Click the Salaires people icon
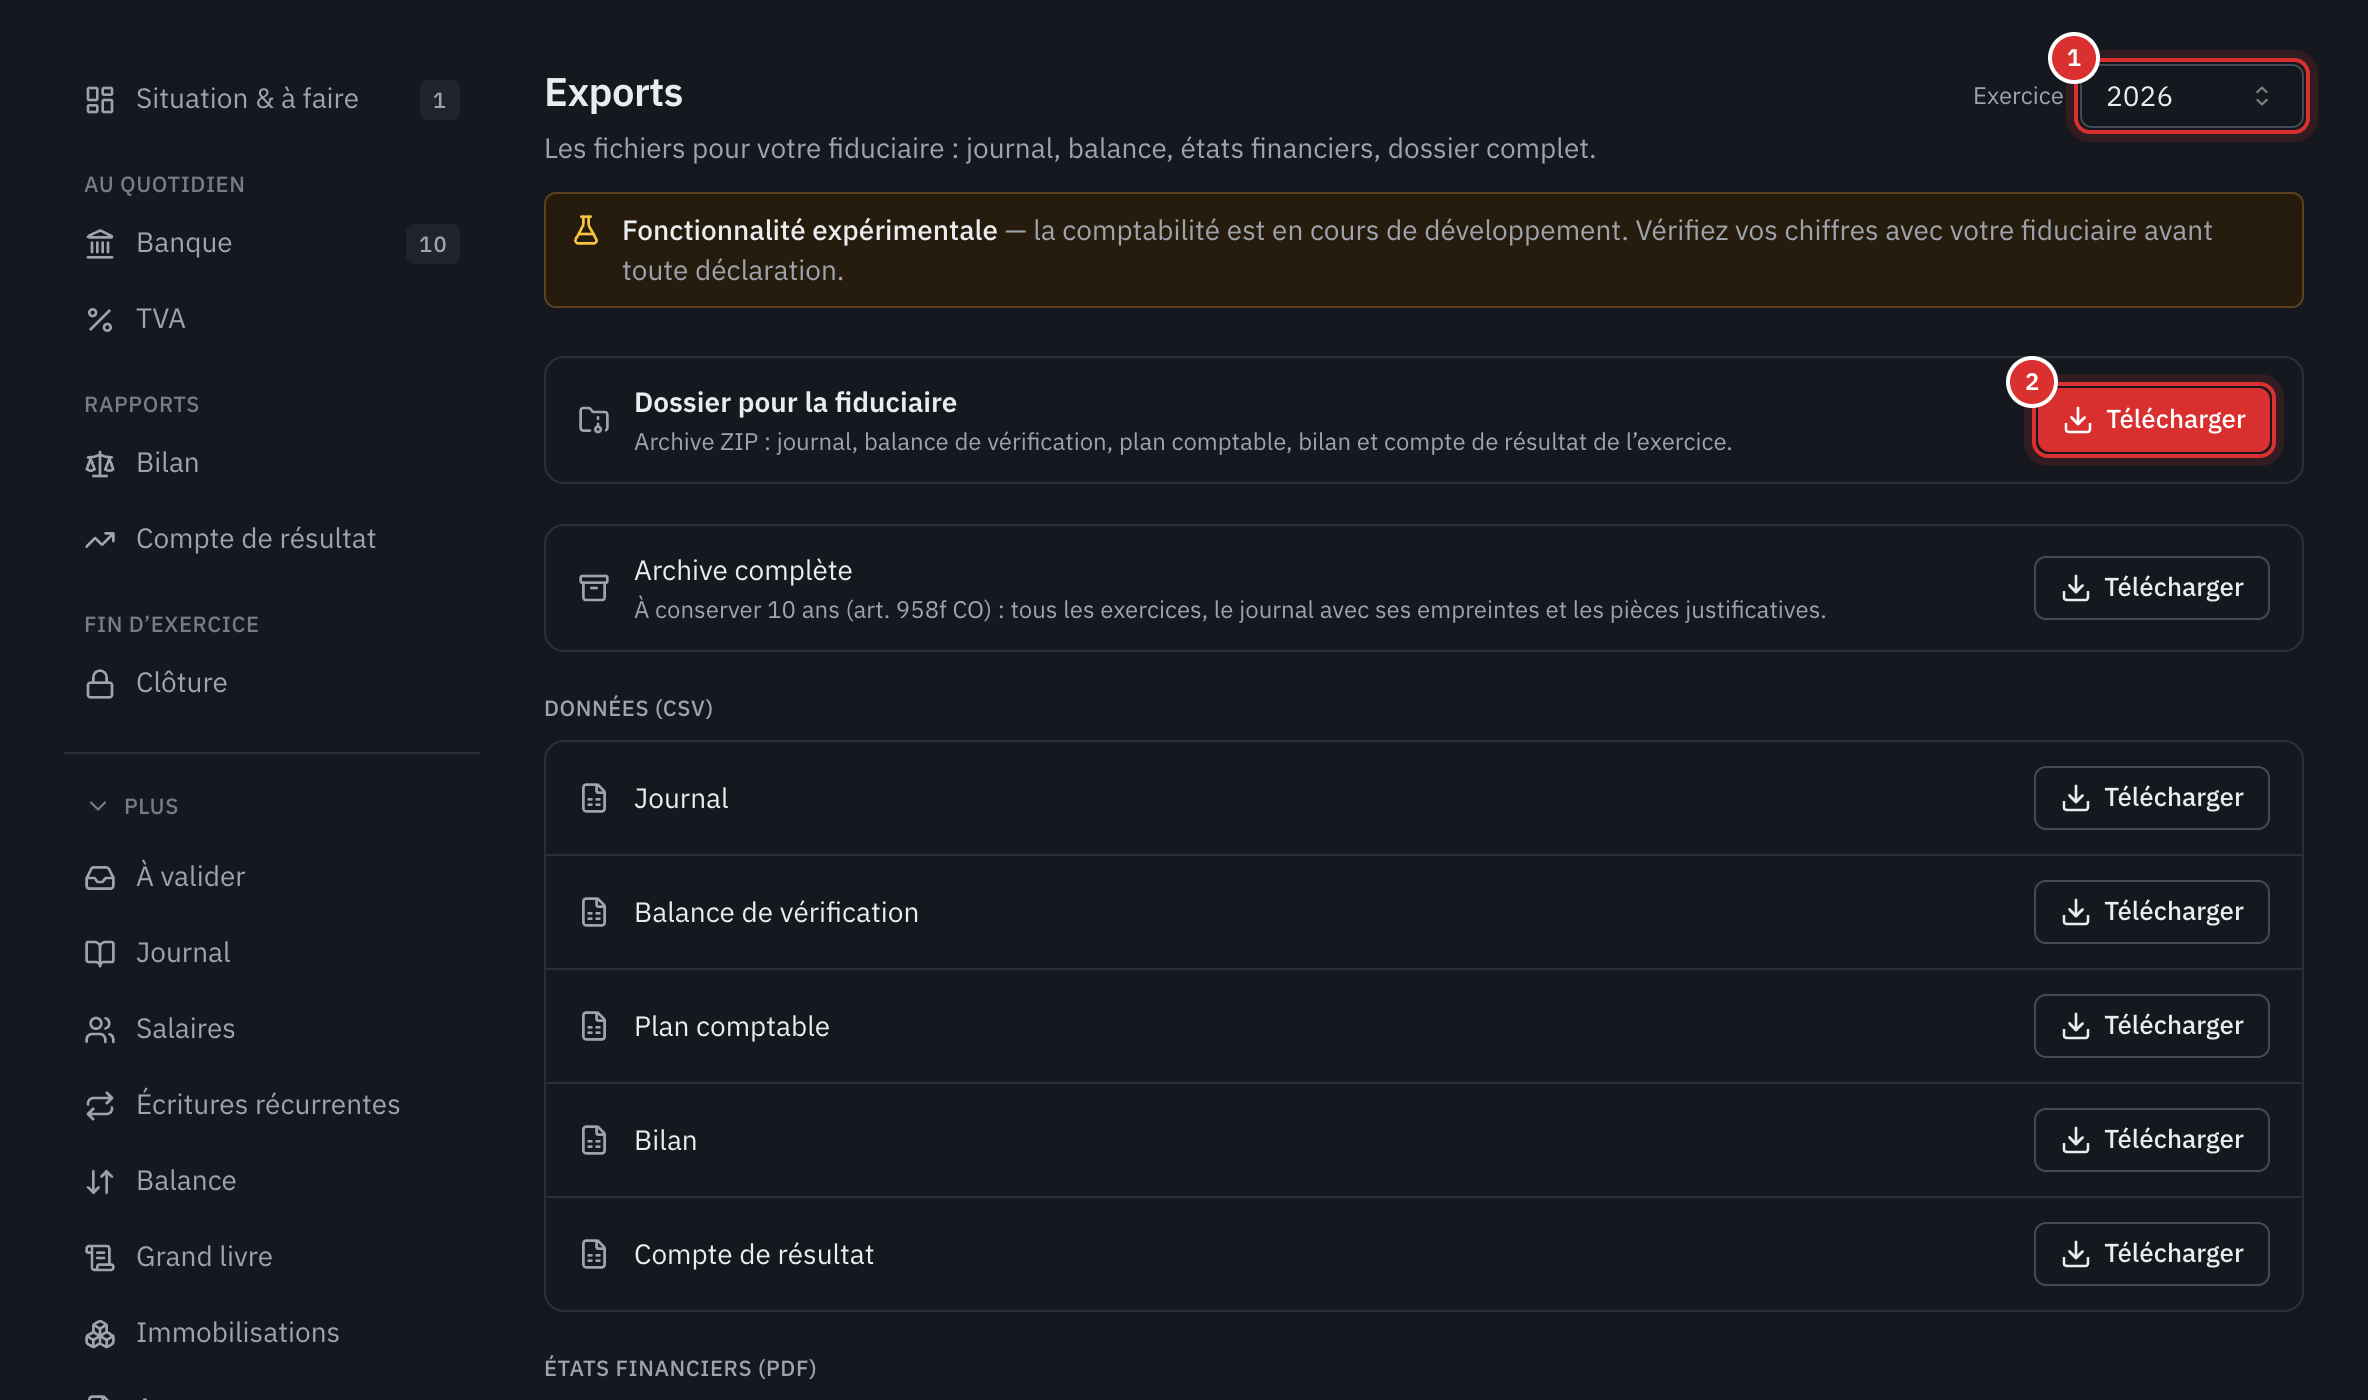The image size is (2368, 1400). click(100, 1030)
